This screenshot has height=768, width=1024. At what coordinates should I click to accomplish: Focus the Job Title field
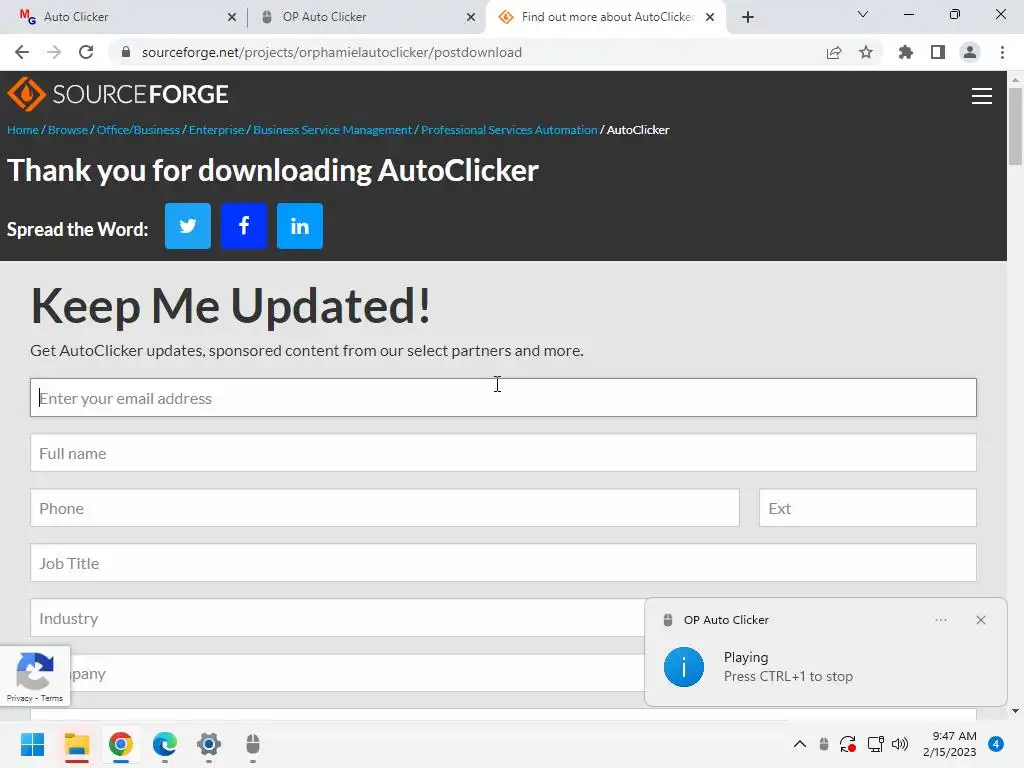pyautogui.click(x=503, y=563)
